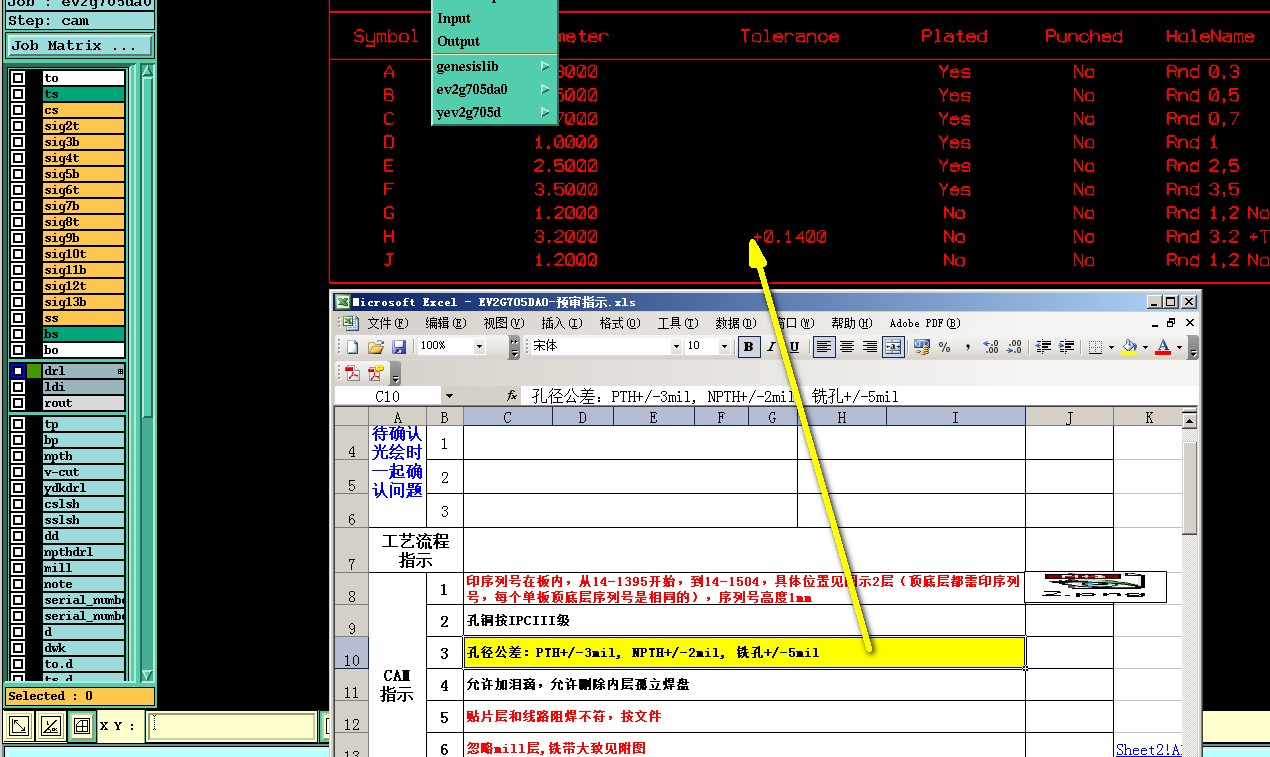
Task: Click the Excel formula bar text
Action: click(714, 397)
